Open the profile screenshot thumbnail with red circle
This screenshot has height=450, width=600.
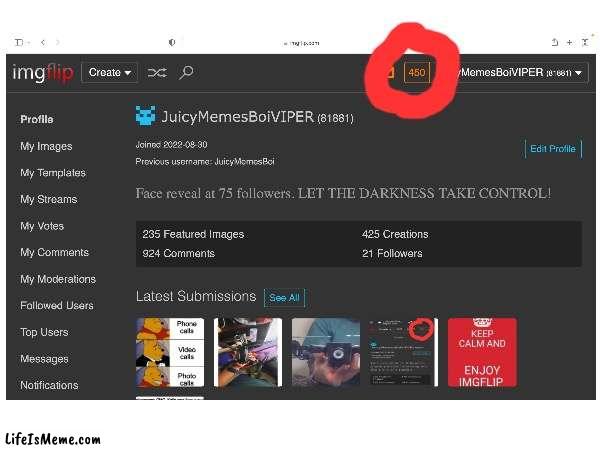pos(404,352)
